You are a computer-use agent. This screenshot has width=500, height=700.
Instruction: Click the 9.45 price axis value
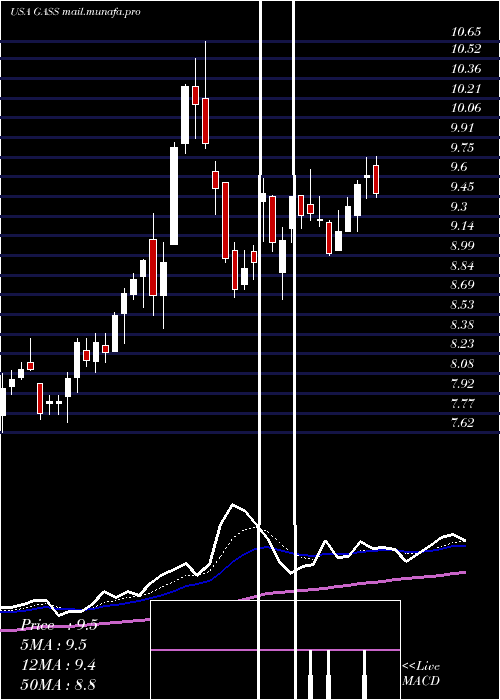(462, 187)
